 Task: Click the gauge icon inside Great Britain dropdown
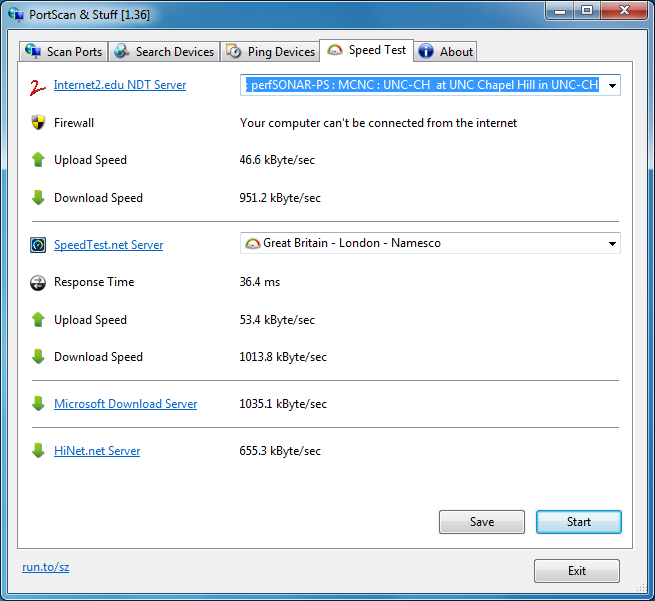252,243
